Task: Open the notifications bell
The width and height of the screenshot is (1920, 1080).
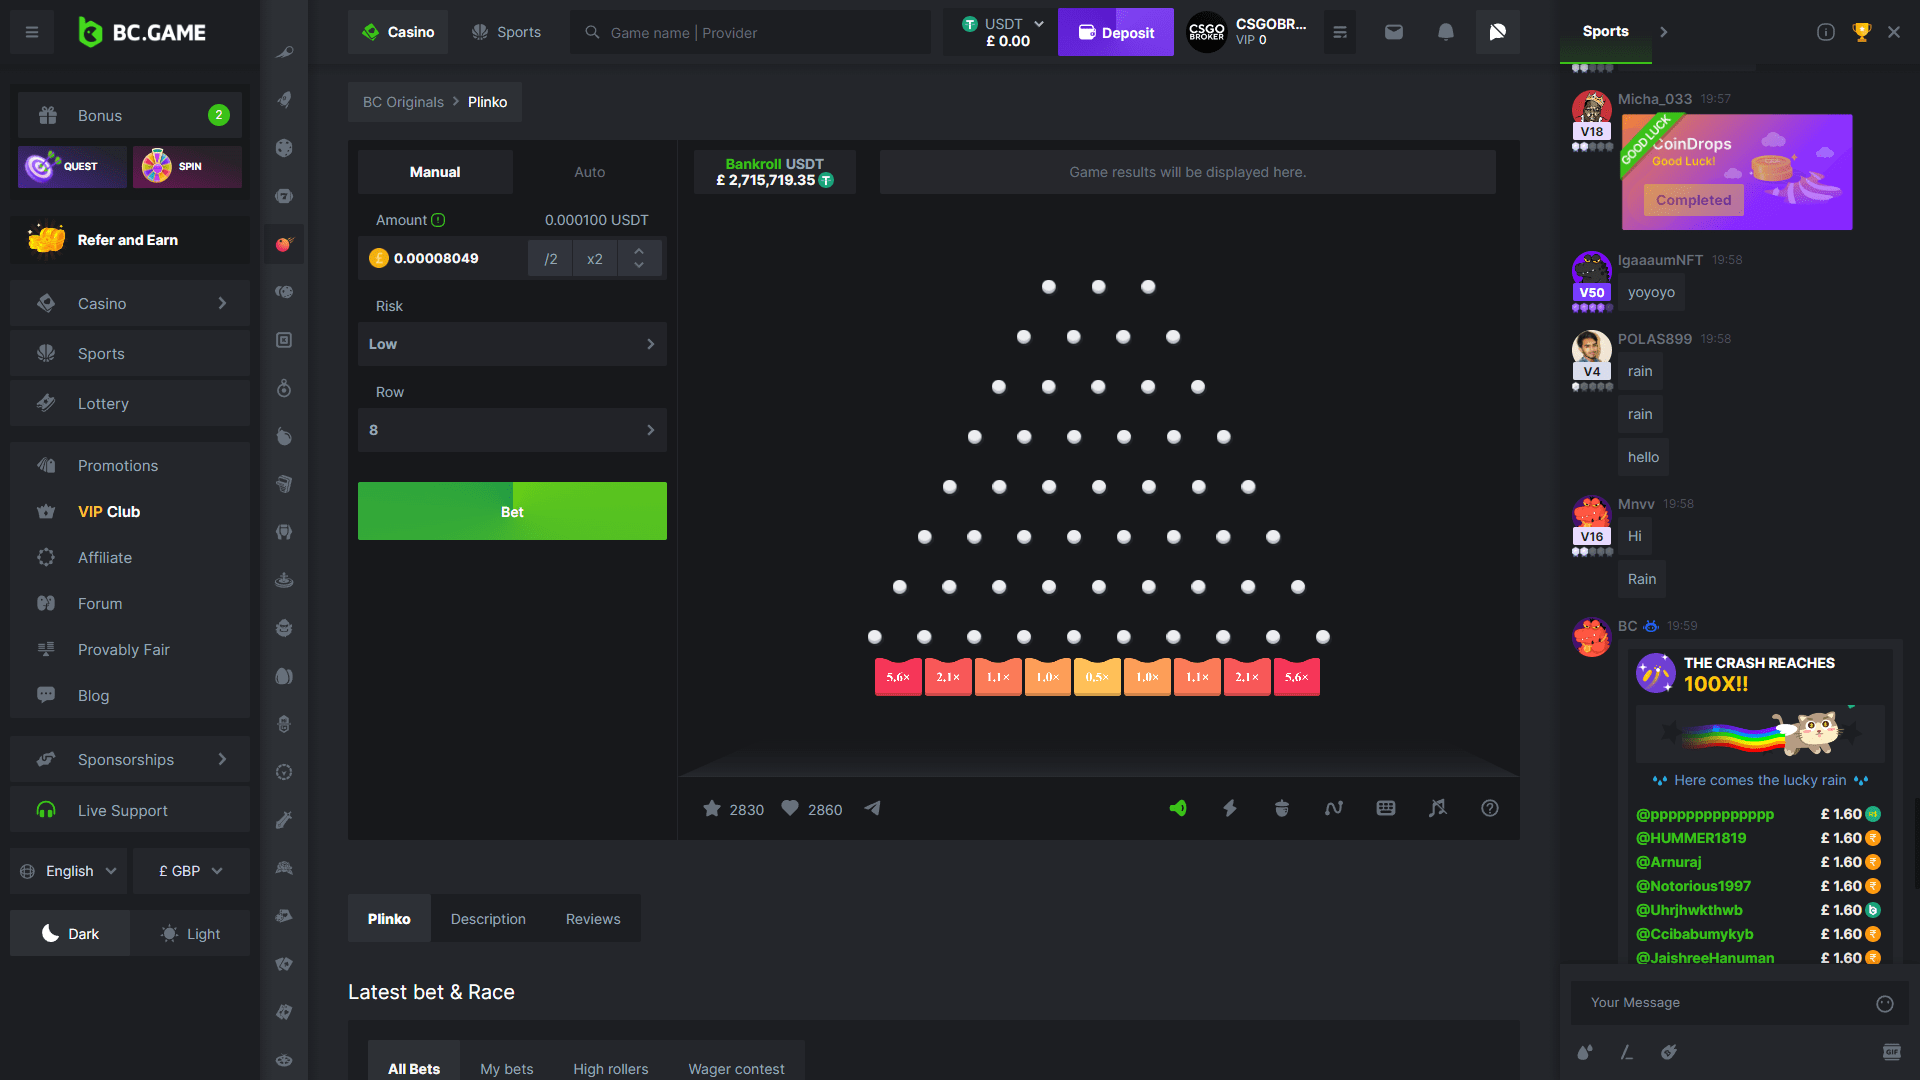Action: (1445, 32)
